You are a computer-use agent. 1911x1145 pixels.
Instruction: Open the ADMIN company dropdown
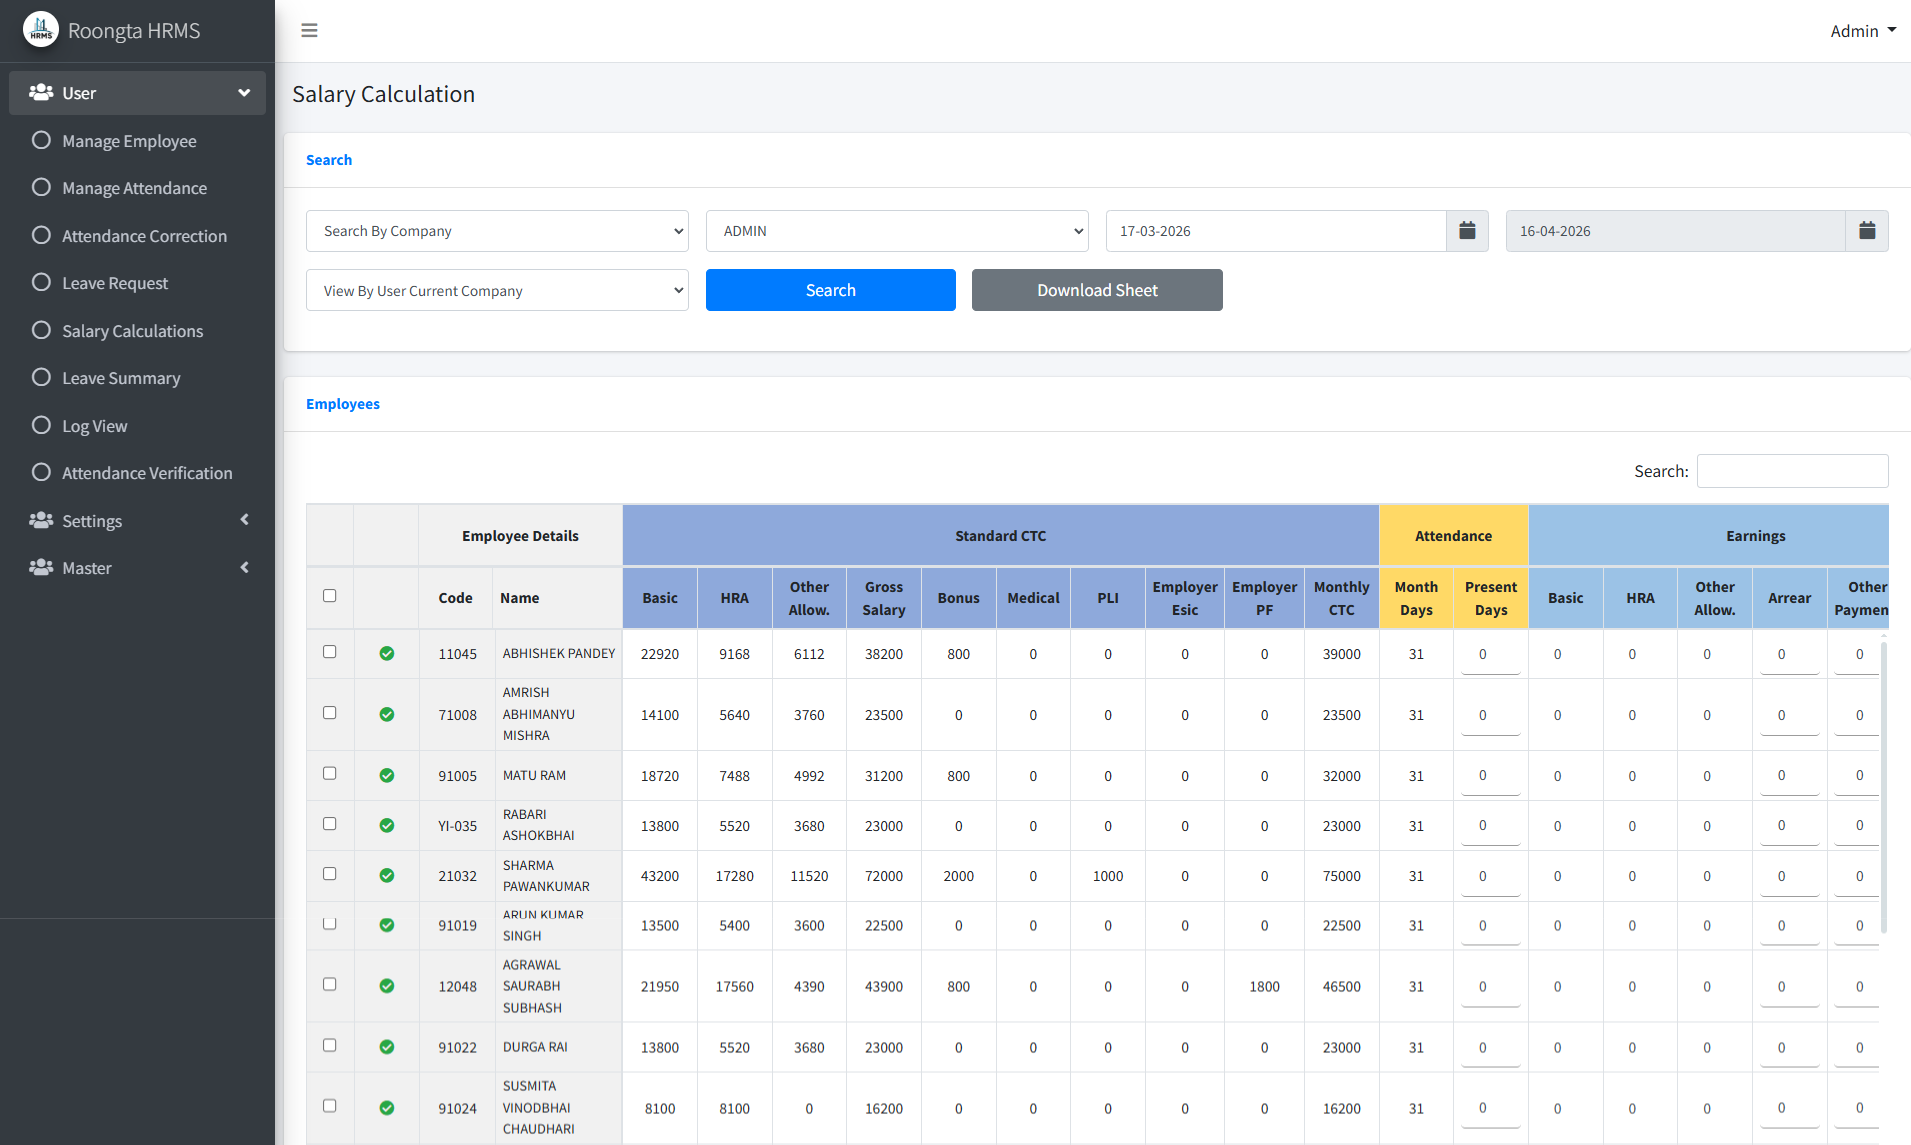[897, 231]
